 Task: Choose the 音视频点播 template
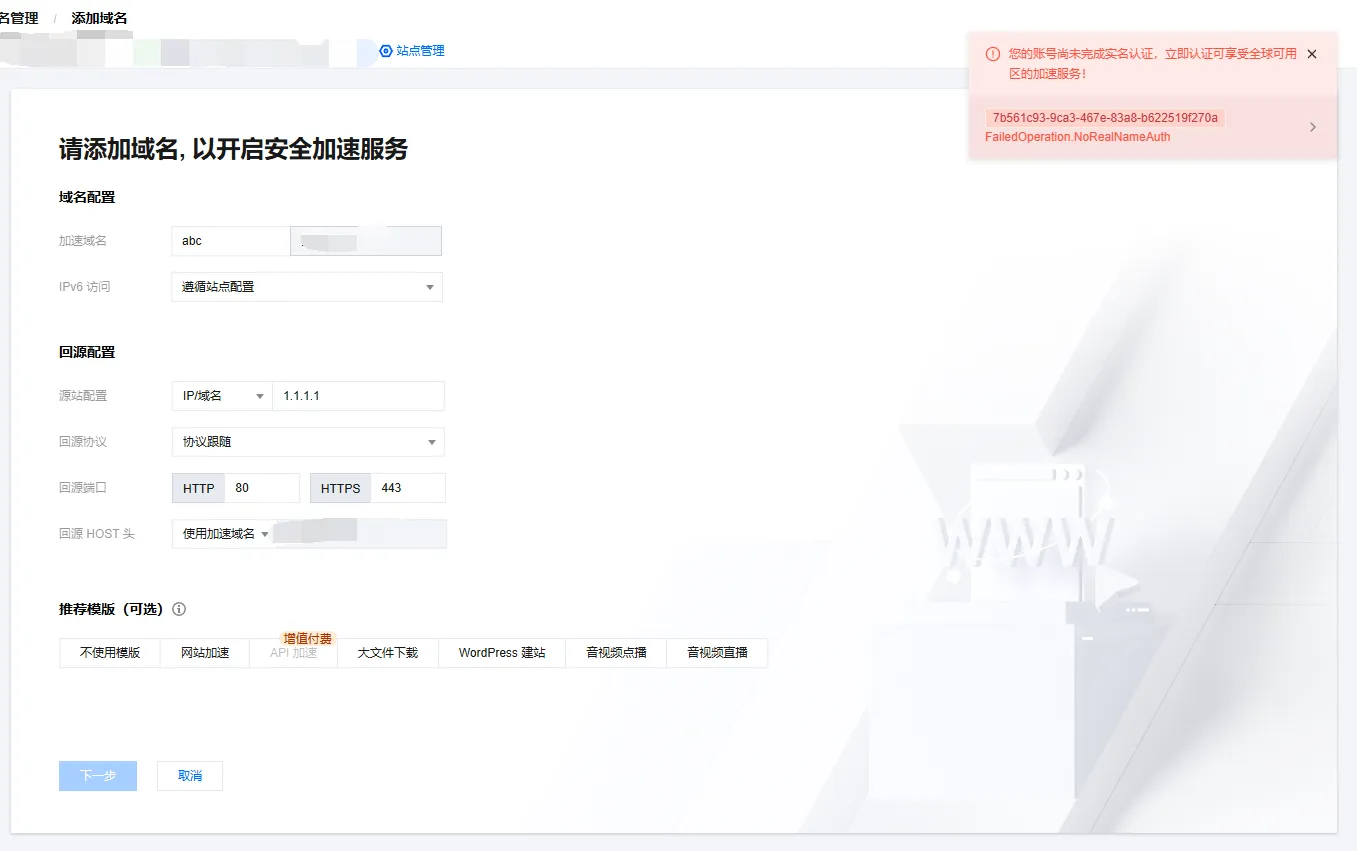[616, 653]
